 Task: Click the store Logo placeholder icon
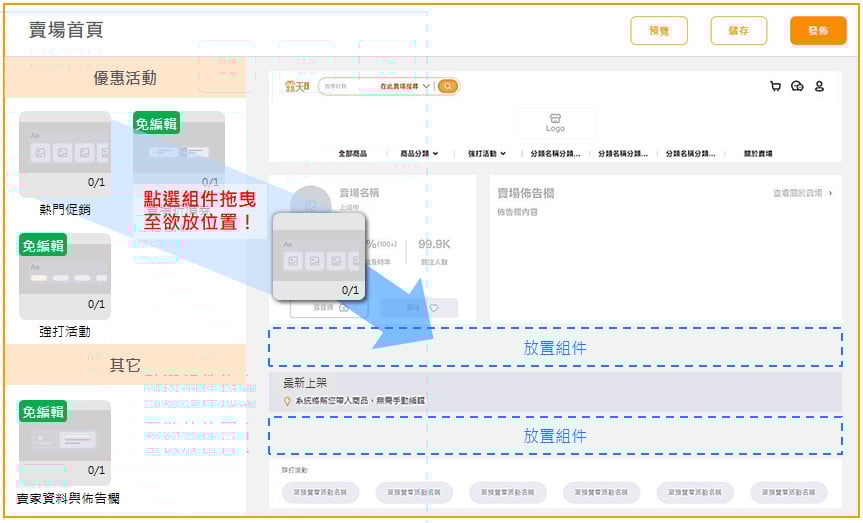click(555, 120)
